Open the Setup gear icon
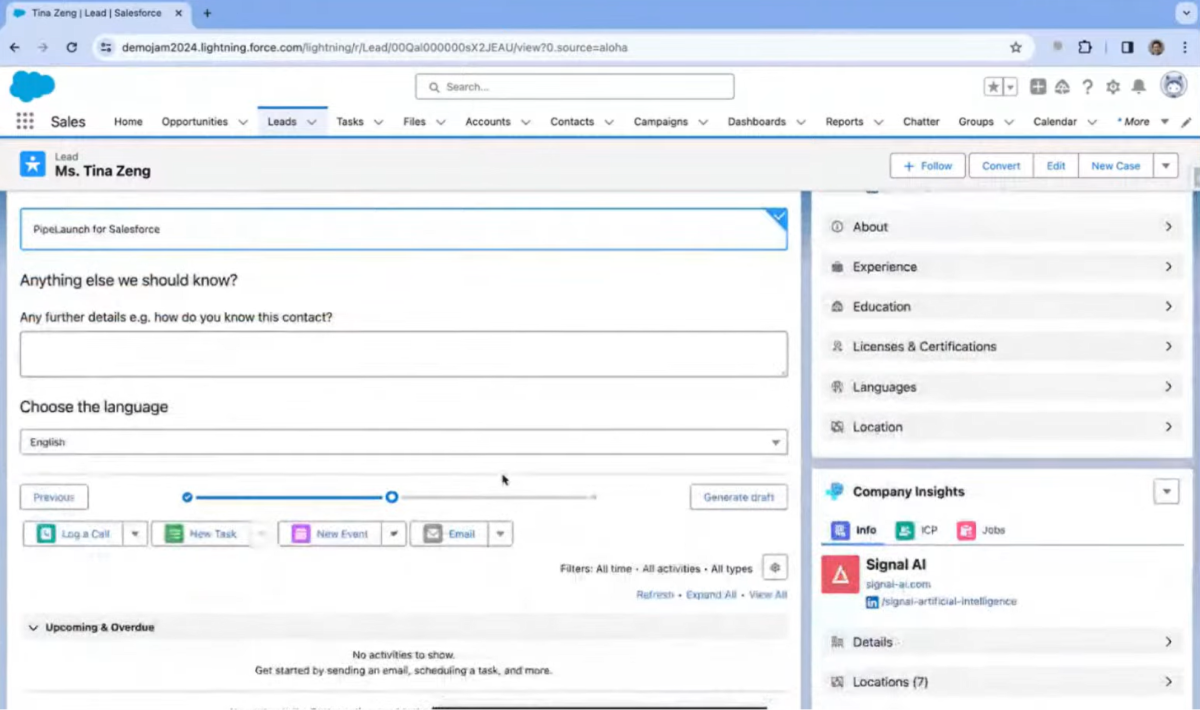This screenshot has width=1200, height=710. point(1113,87)
